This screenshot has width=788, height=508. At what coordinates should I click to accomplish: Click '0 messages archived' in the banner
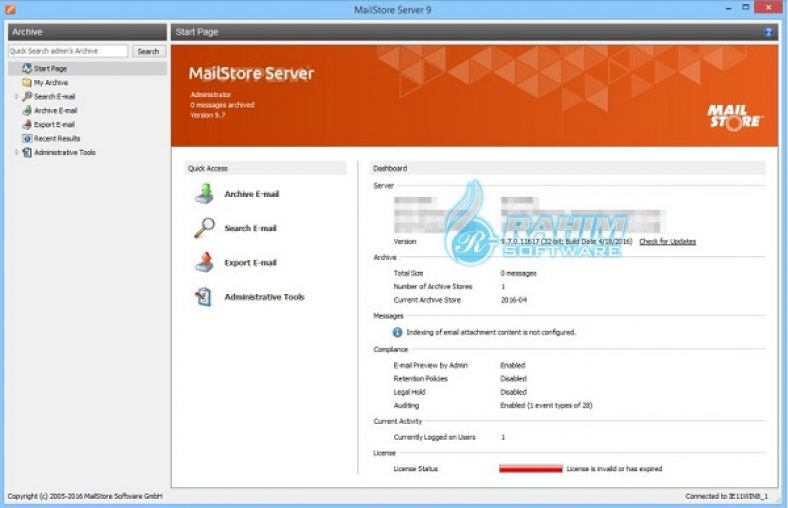[x=222, y=105]
